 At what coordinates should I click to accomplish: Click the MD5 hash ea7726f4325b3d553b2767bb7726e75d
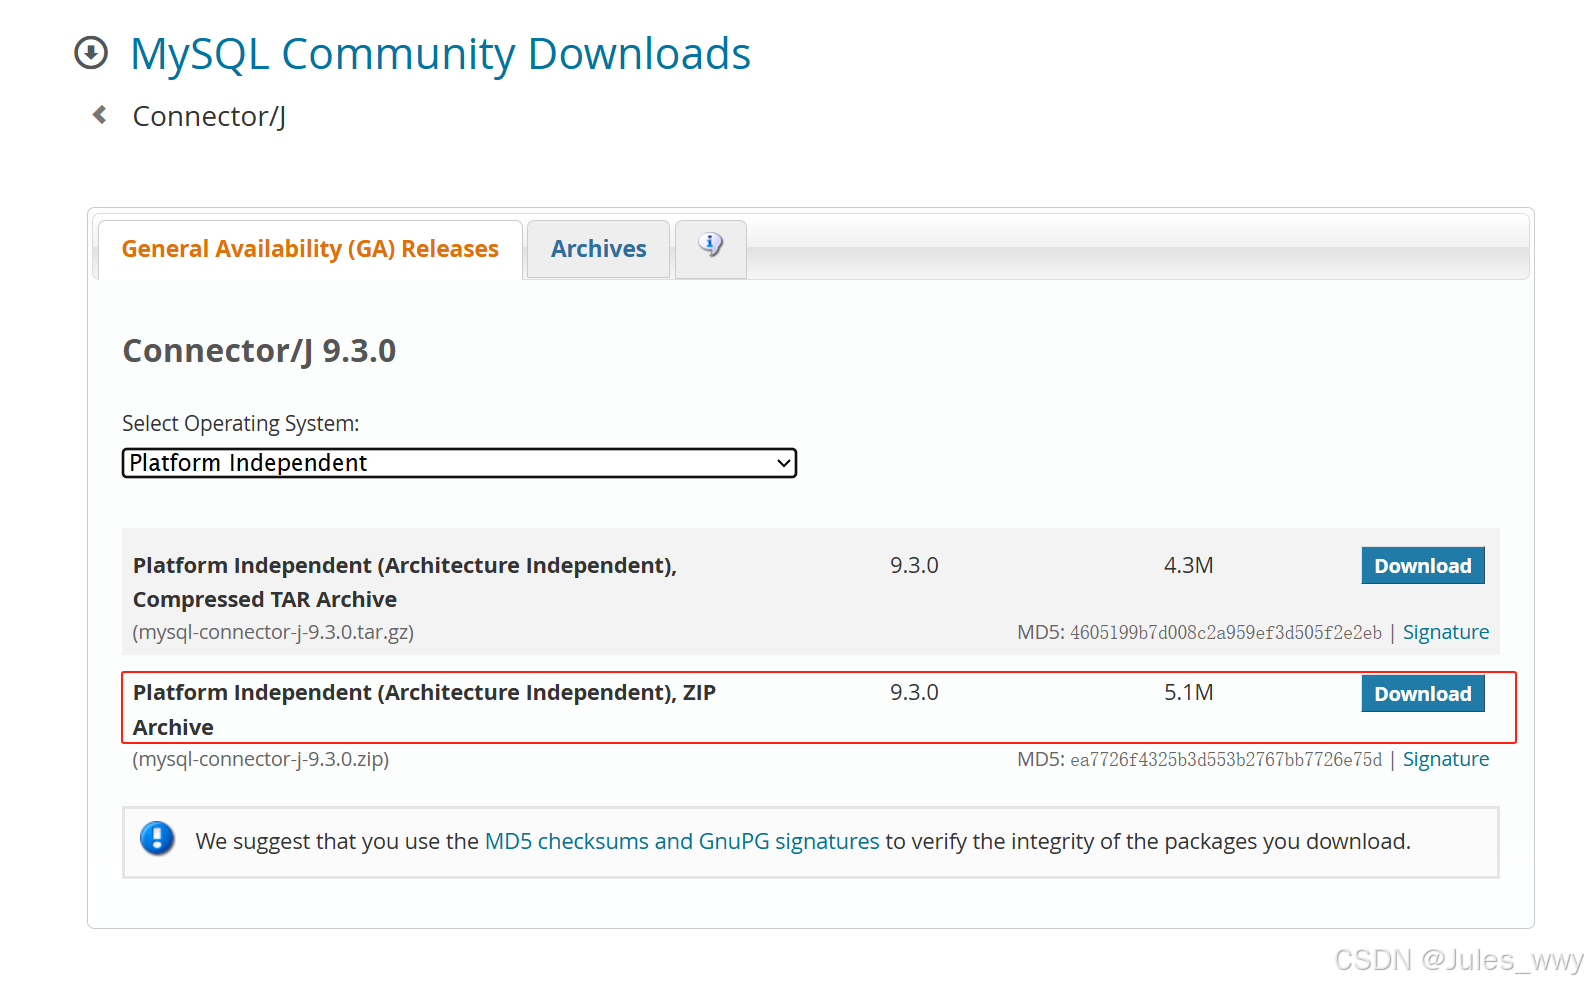point(1225,759)
